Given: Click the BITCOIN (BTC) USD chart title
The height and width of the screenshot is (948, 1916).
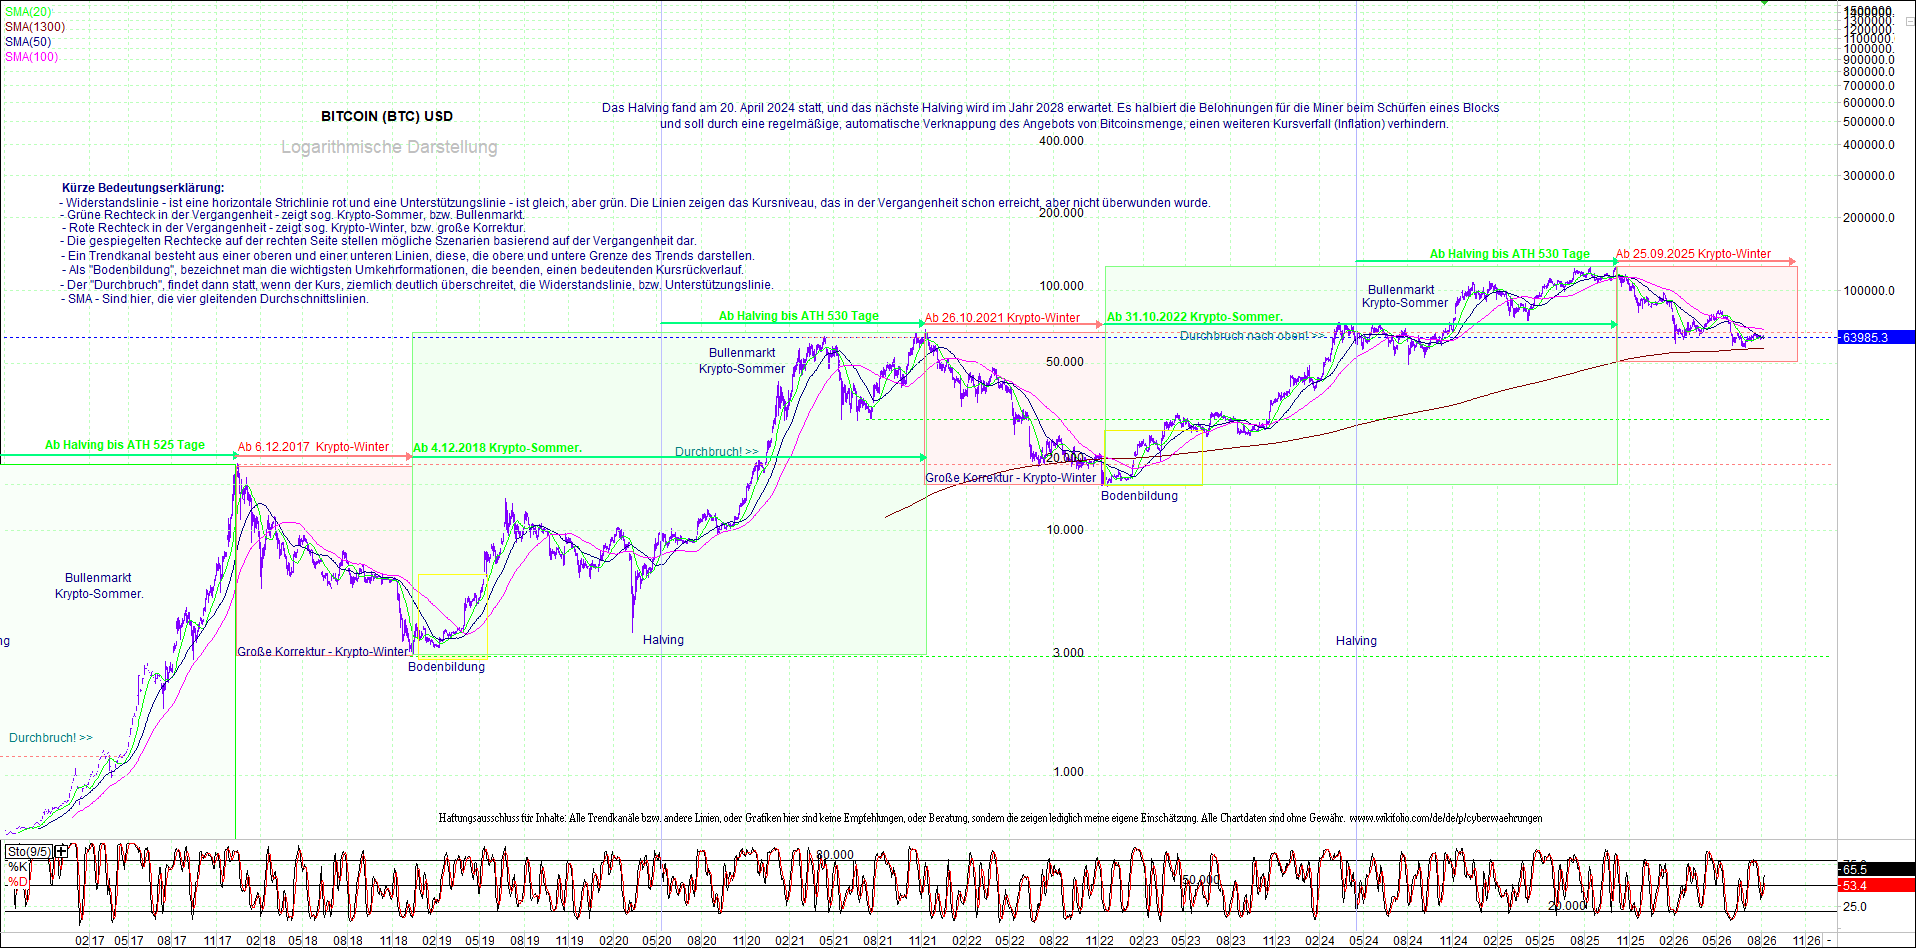Looking at the screenshot, I should point(387,116).
